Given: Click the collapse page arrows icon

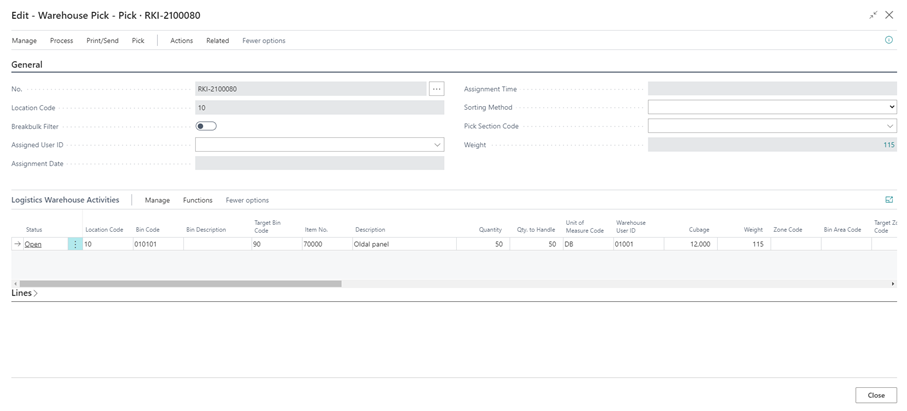Looking at the screenshot, I should click(873, 15).
